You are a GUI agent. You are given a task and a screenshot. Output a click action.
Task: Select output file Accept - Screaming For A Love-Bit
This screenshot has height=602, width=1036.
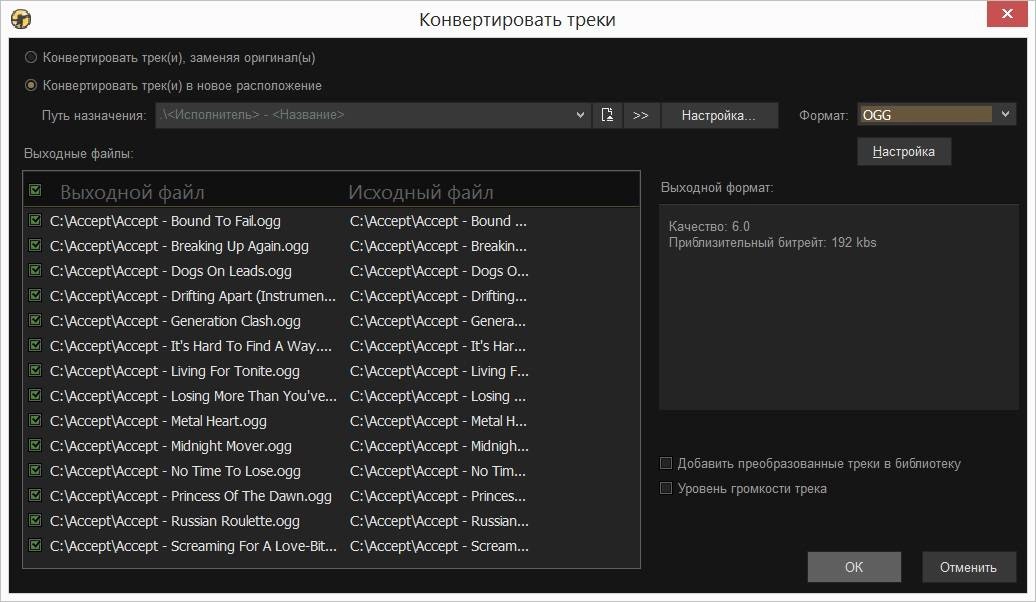193,546
